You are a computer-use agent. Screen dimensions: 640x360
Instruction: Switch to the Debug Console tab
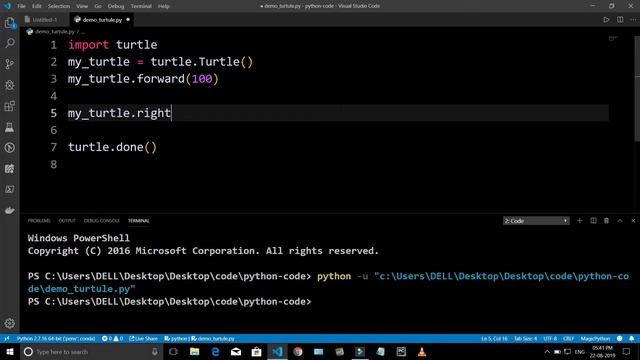[102, 221]
